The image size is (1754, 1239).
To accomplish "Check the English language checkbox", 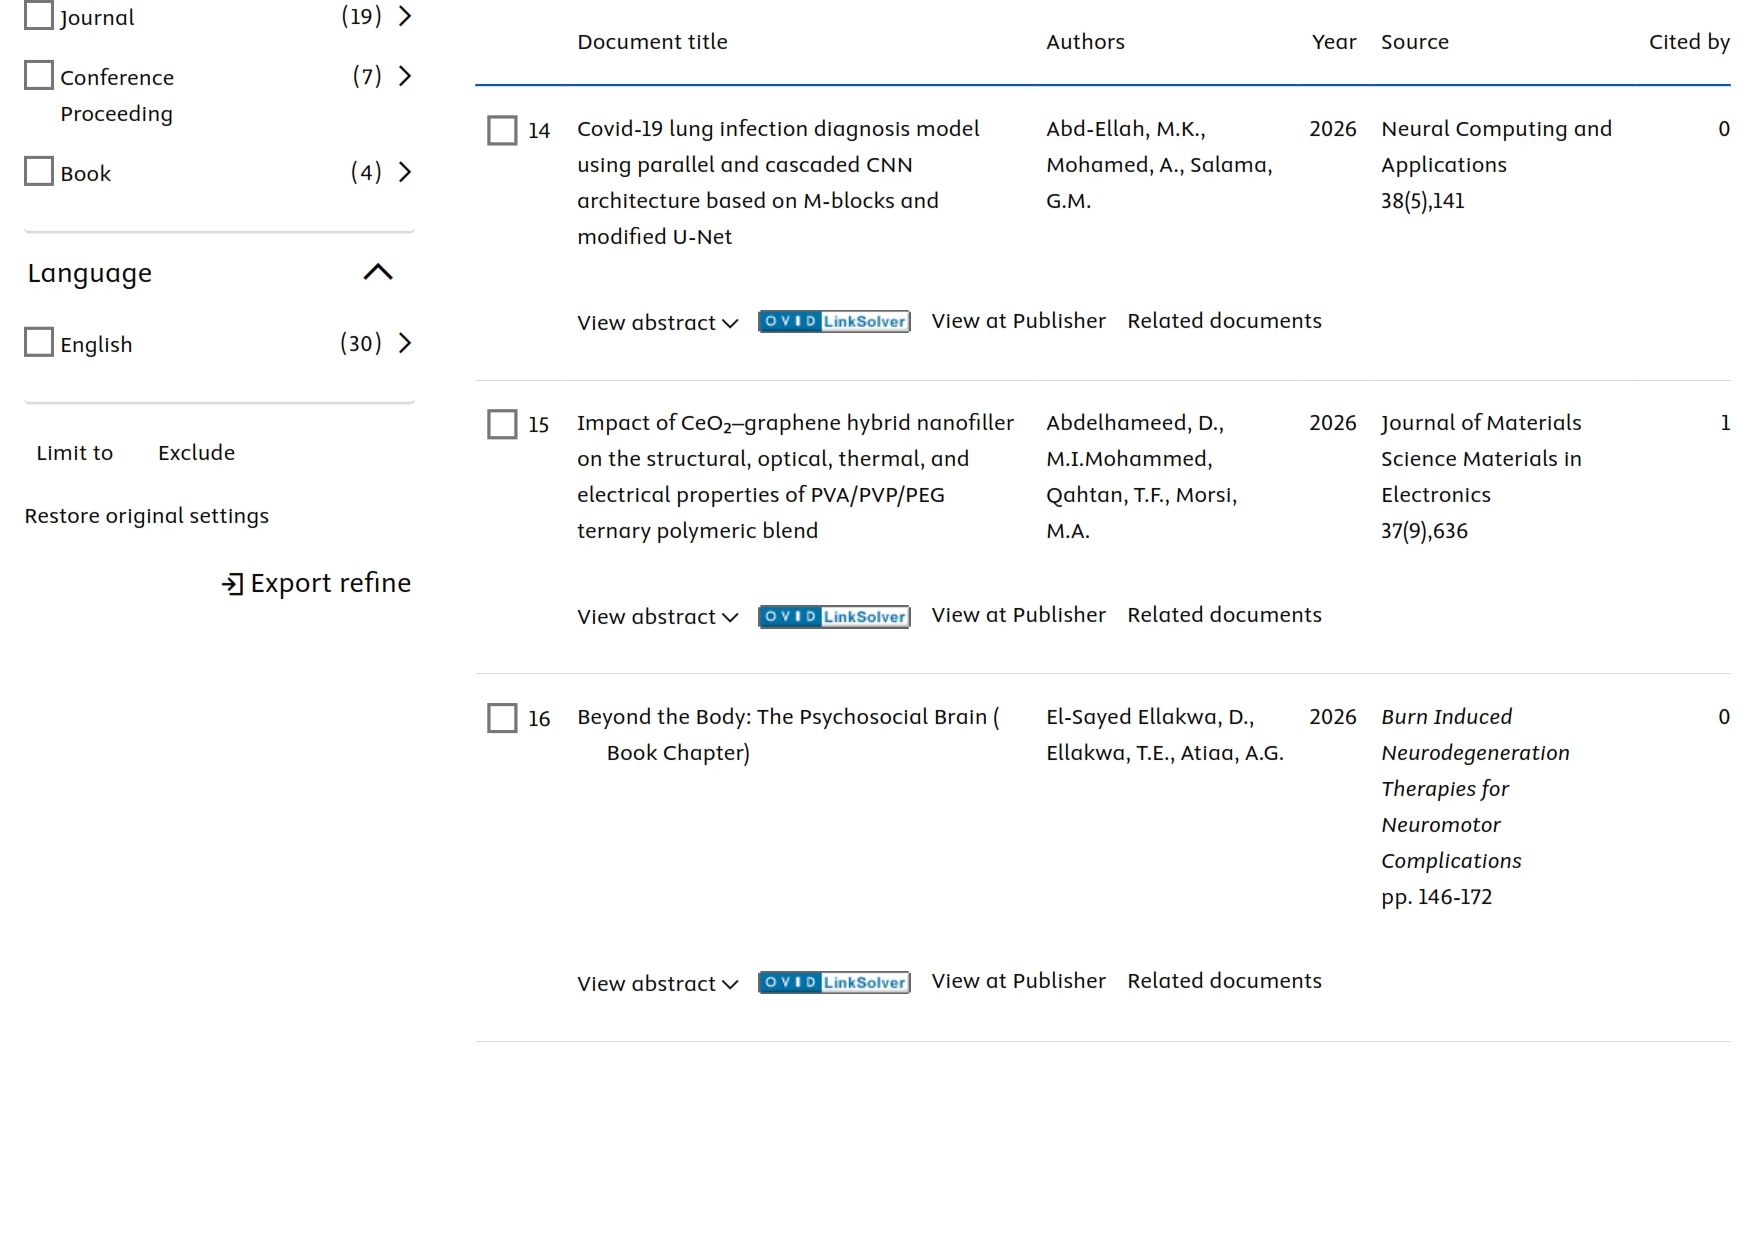I will coord(39,343).
